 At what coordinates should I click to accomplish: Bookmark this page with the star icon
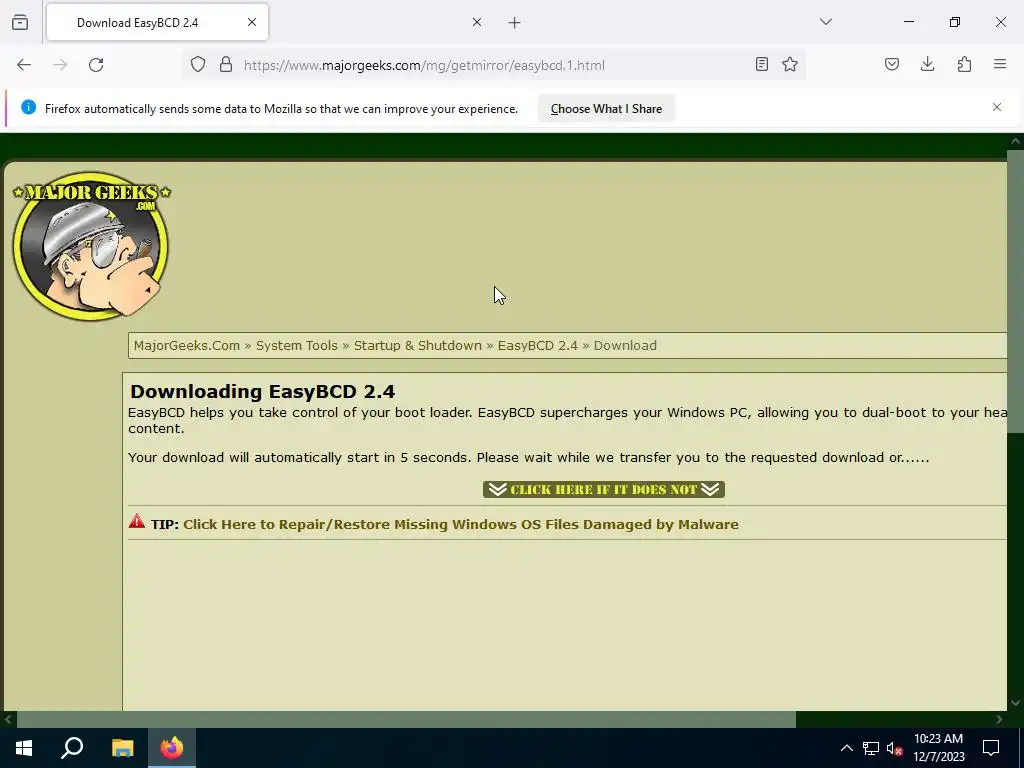[790, 64]
